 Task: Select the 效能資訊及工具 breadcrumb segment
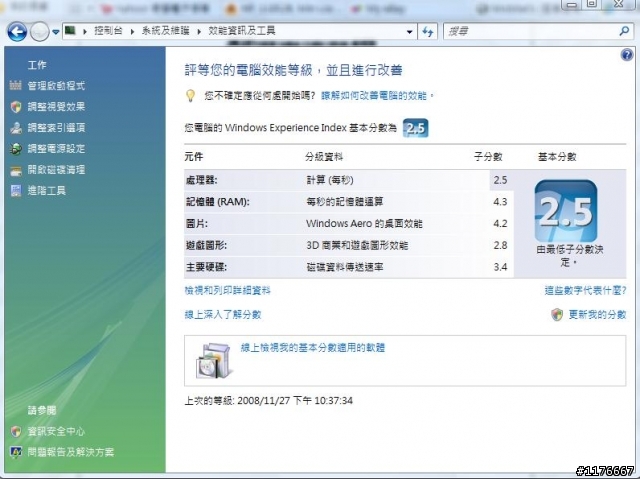click(x=242, y=31)
